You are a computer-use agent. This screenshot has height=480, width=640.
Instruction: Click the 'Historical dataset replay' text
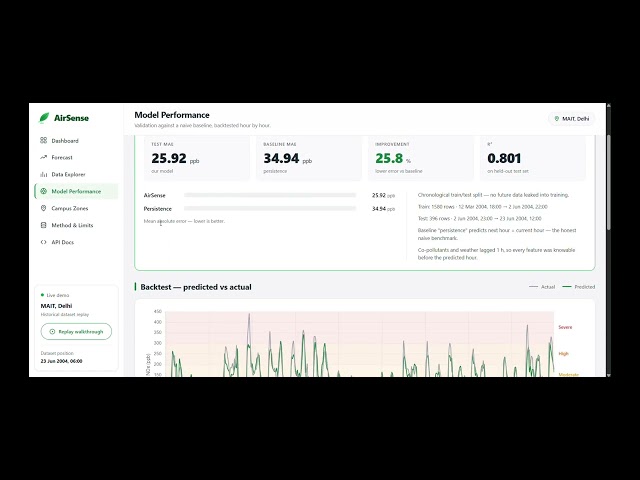coord(64,314)
